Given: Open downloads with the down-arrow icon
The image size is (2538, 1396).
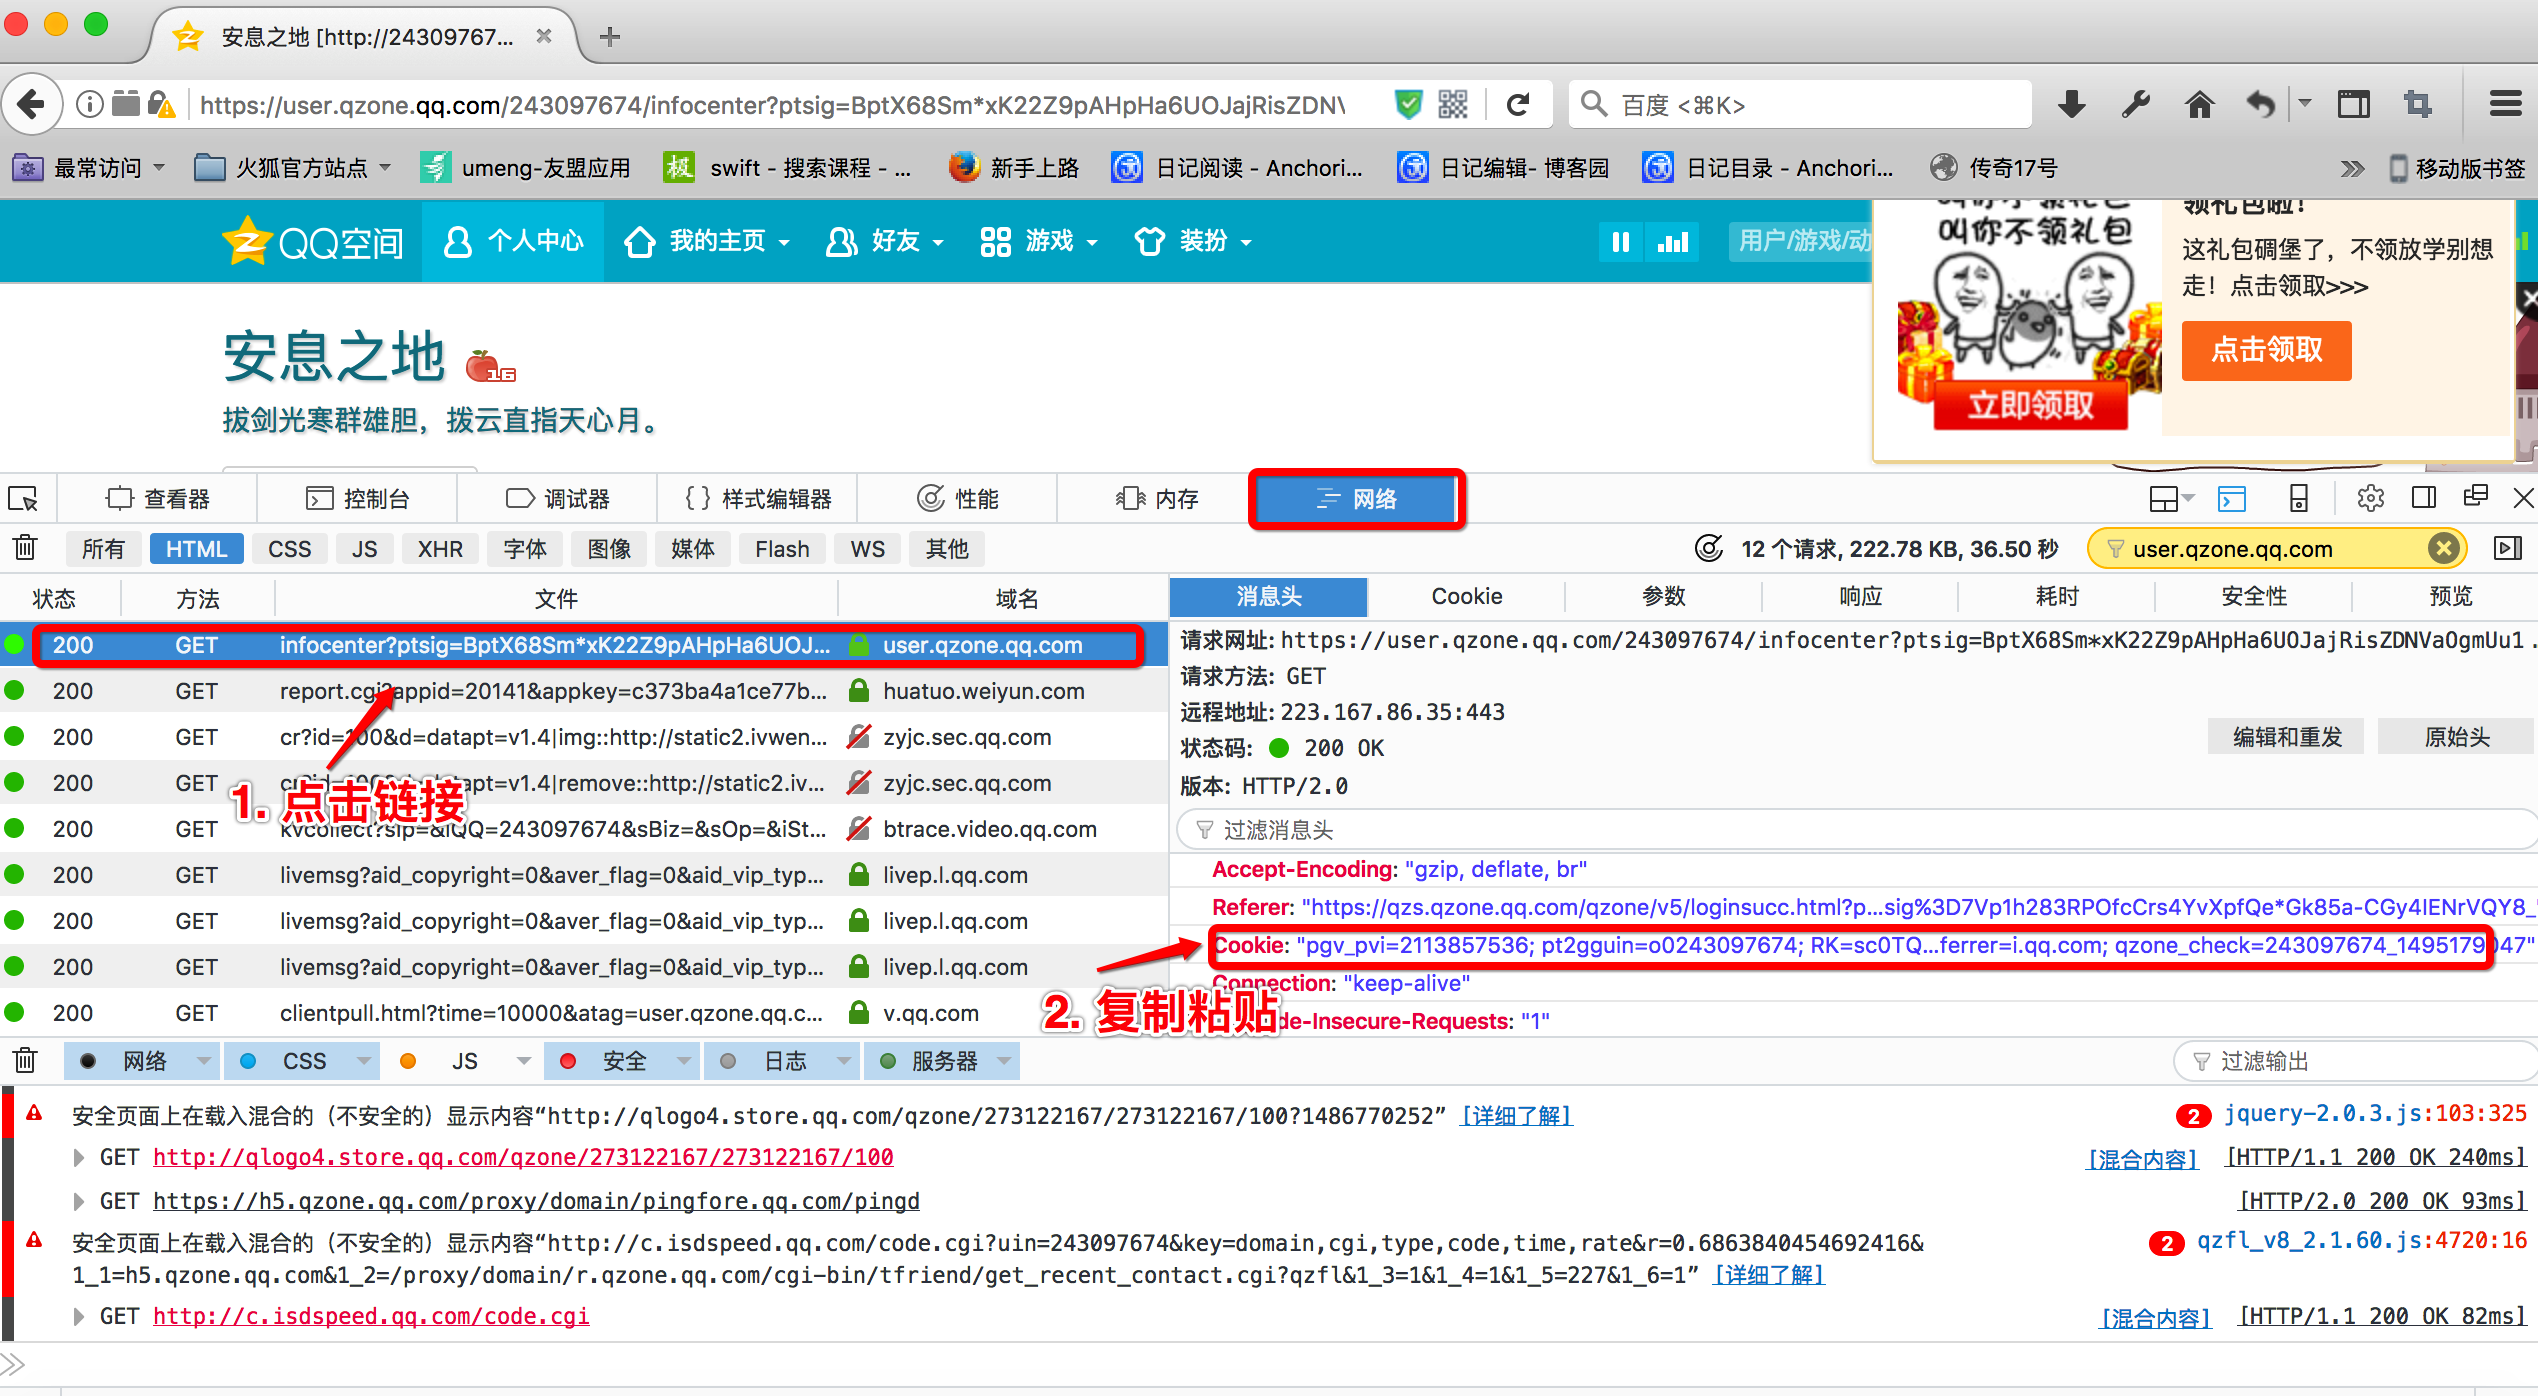Looking at the screenshot, I should click(x=2072, y=104).
